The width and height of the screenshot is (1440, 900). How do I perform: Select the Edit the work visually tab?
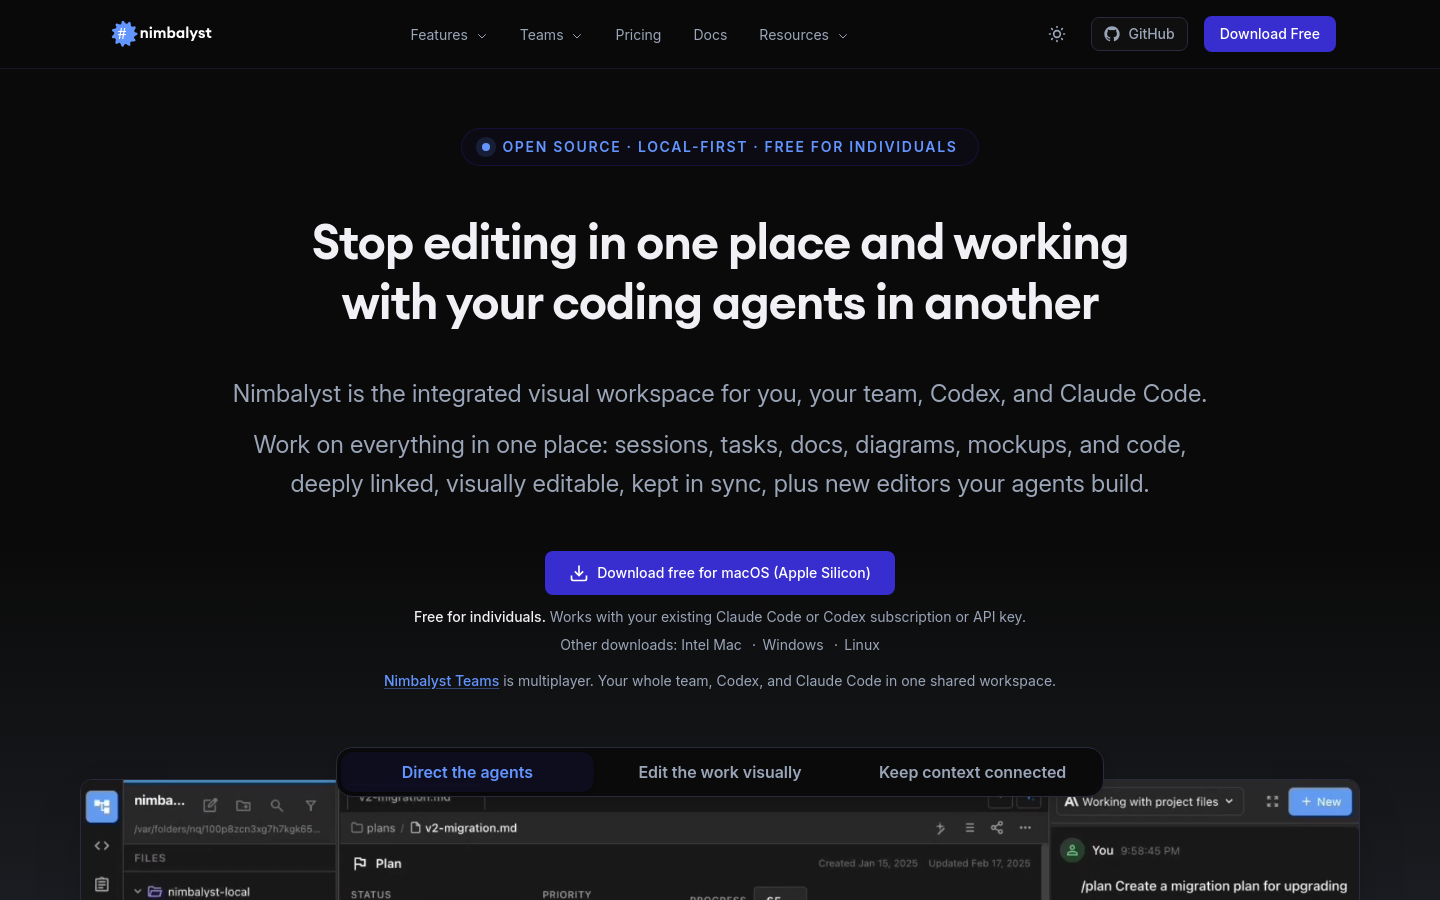[x=720, y=772]
